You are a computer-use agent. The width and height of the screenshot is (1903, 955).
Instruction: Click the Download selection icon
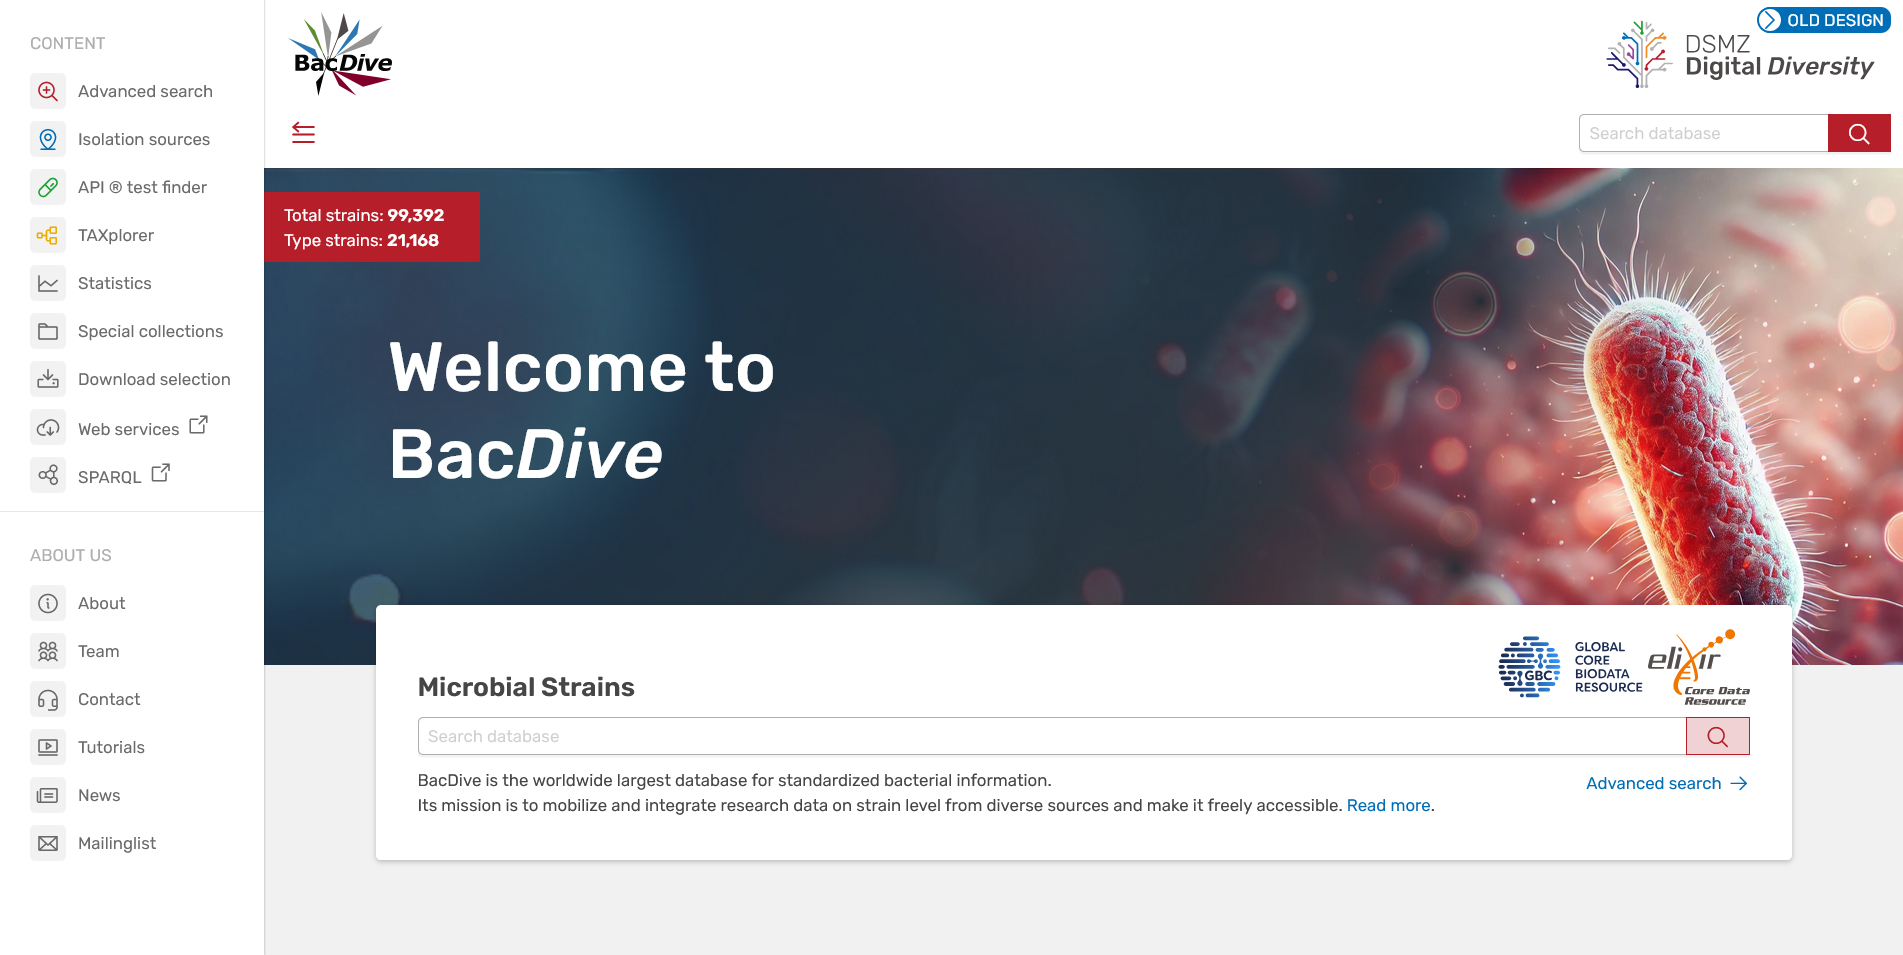click(x=48, y=379)
